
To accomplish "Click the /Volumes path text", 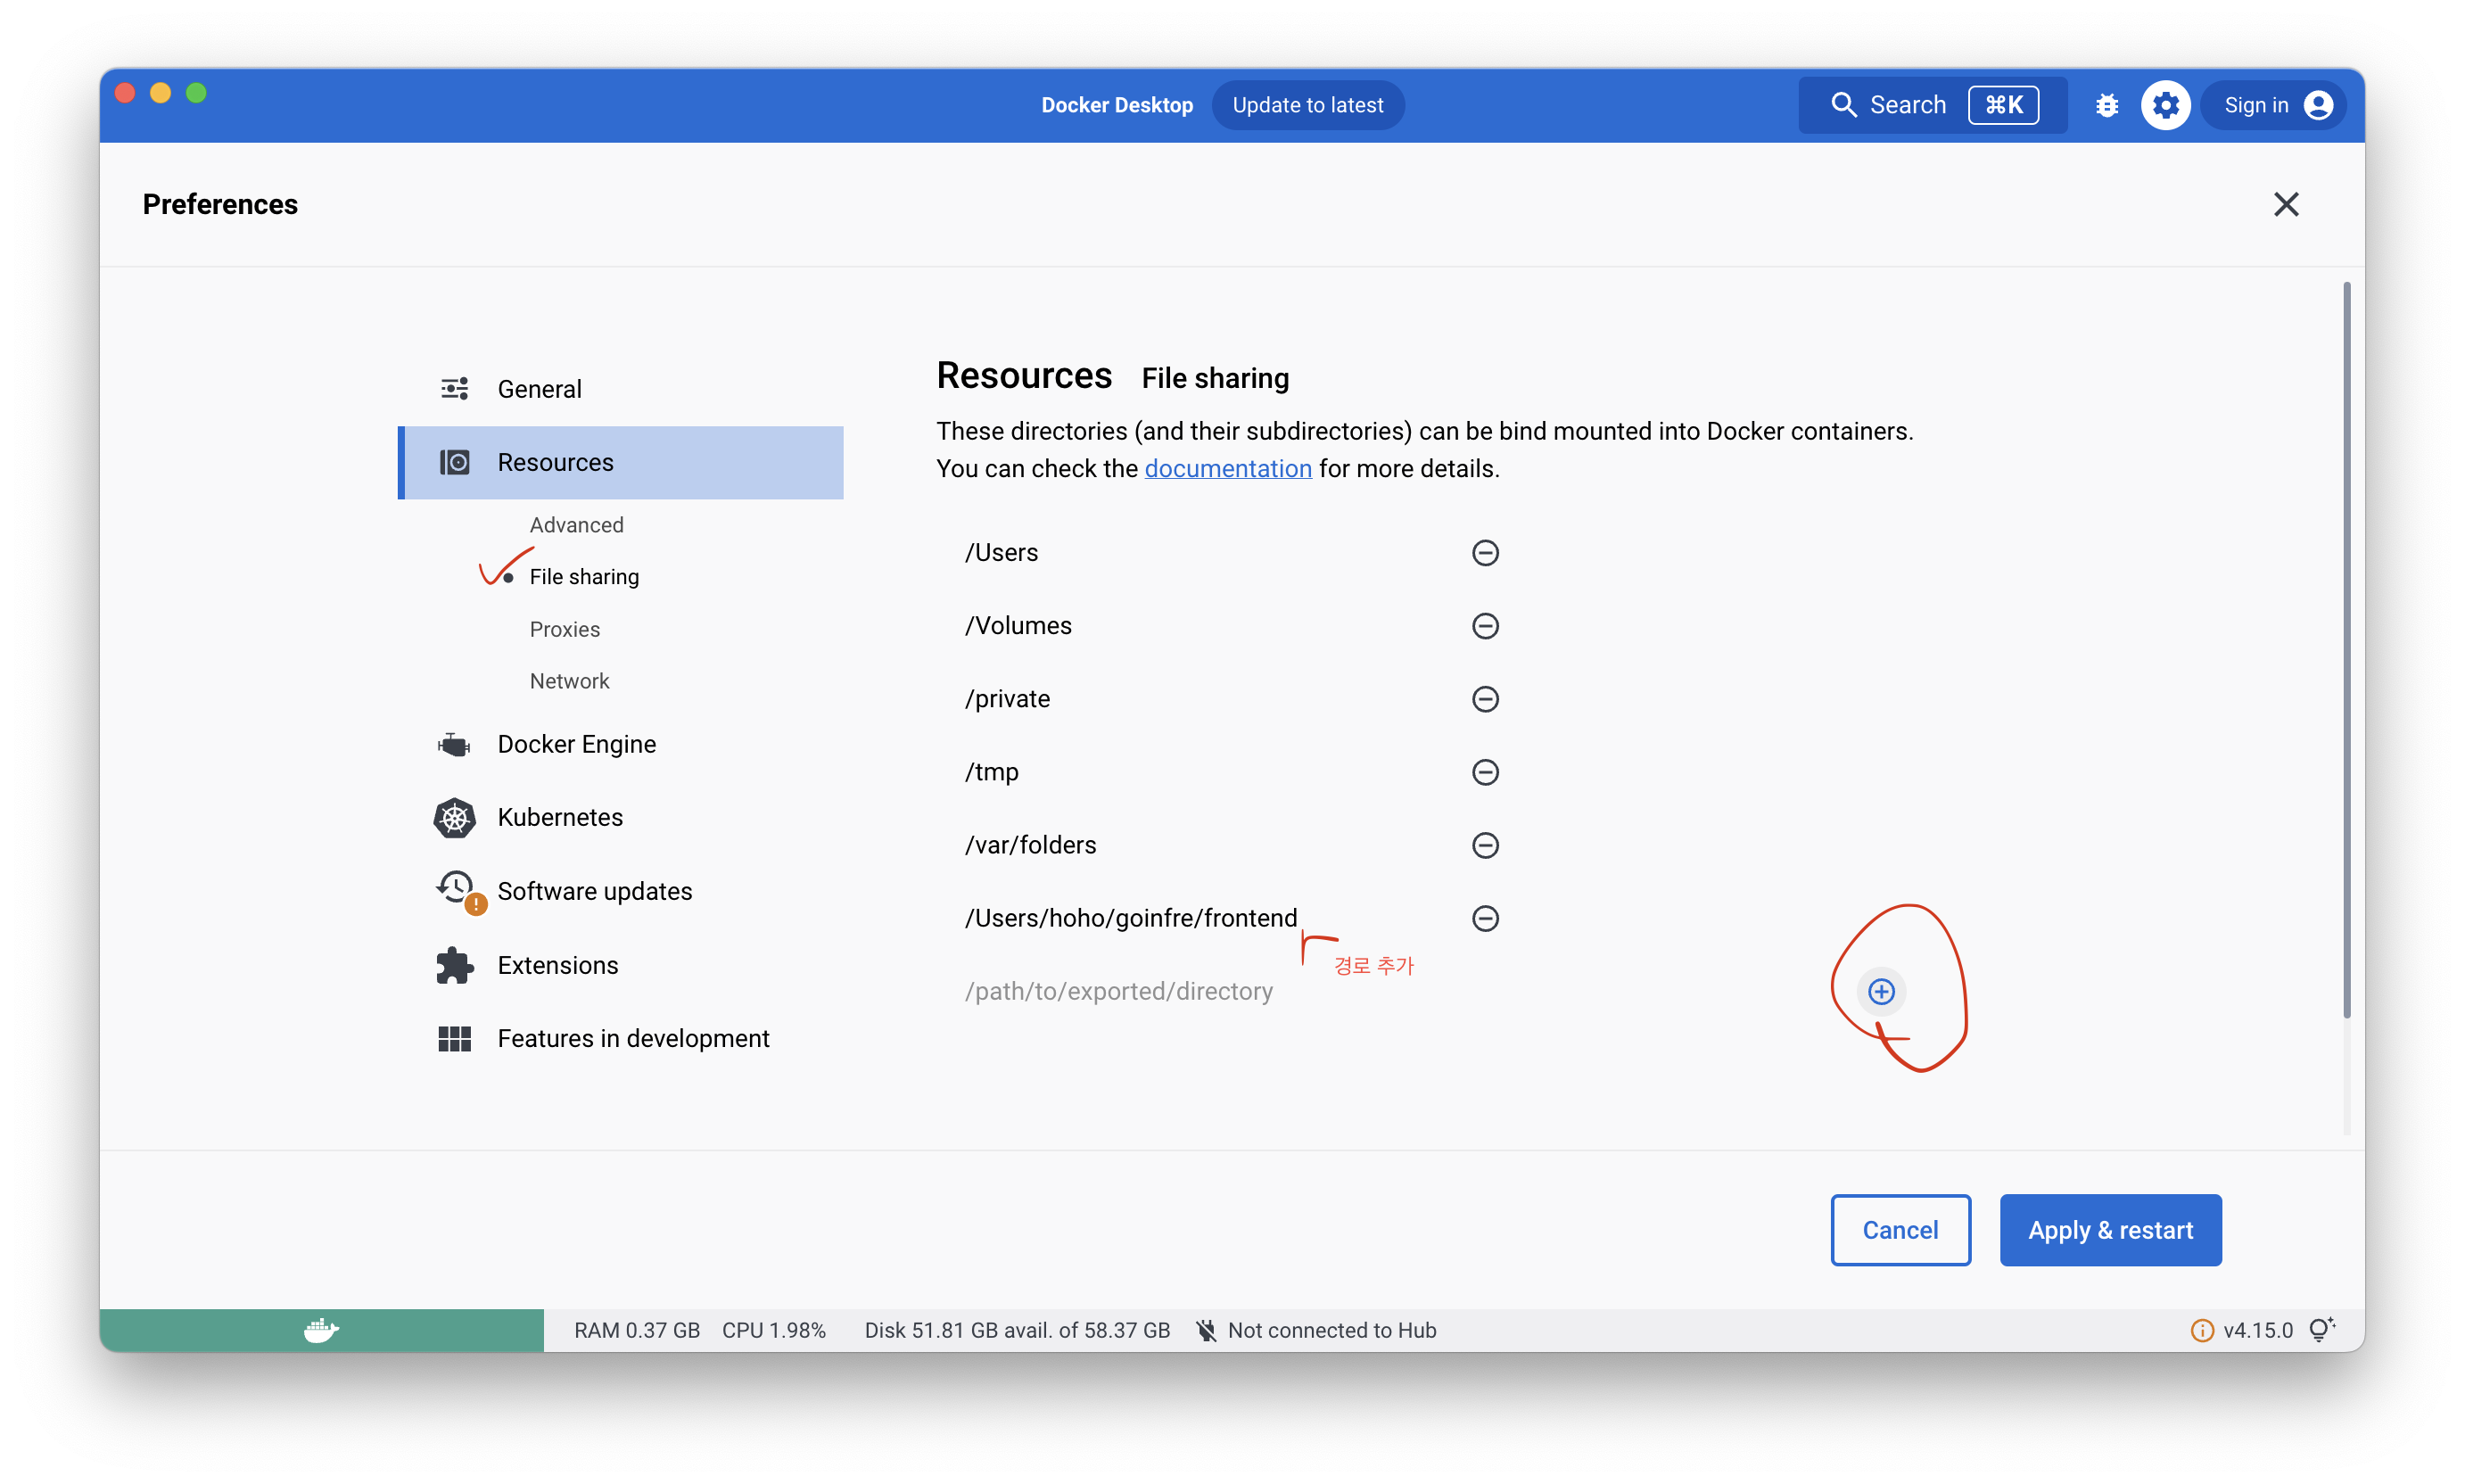I will pyautogui.click(x=1018, y=626).
